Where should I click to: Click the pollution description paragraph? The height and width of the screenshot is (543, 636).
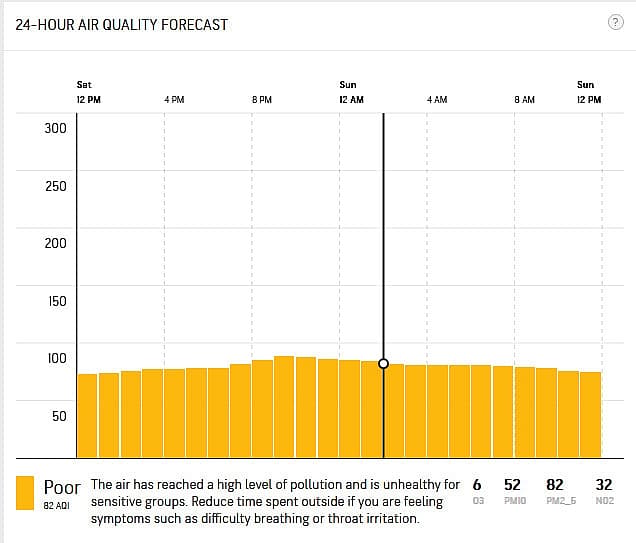(275, 501)
